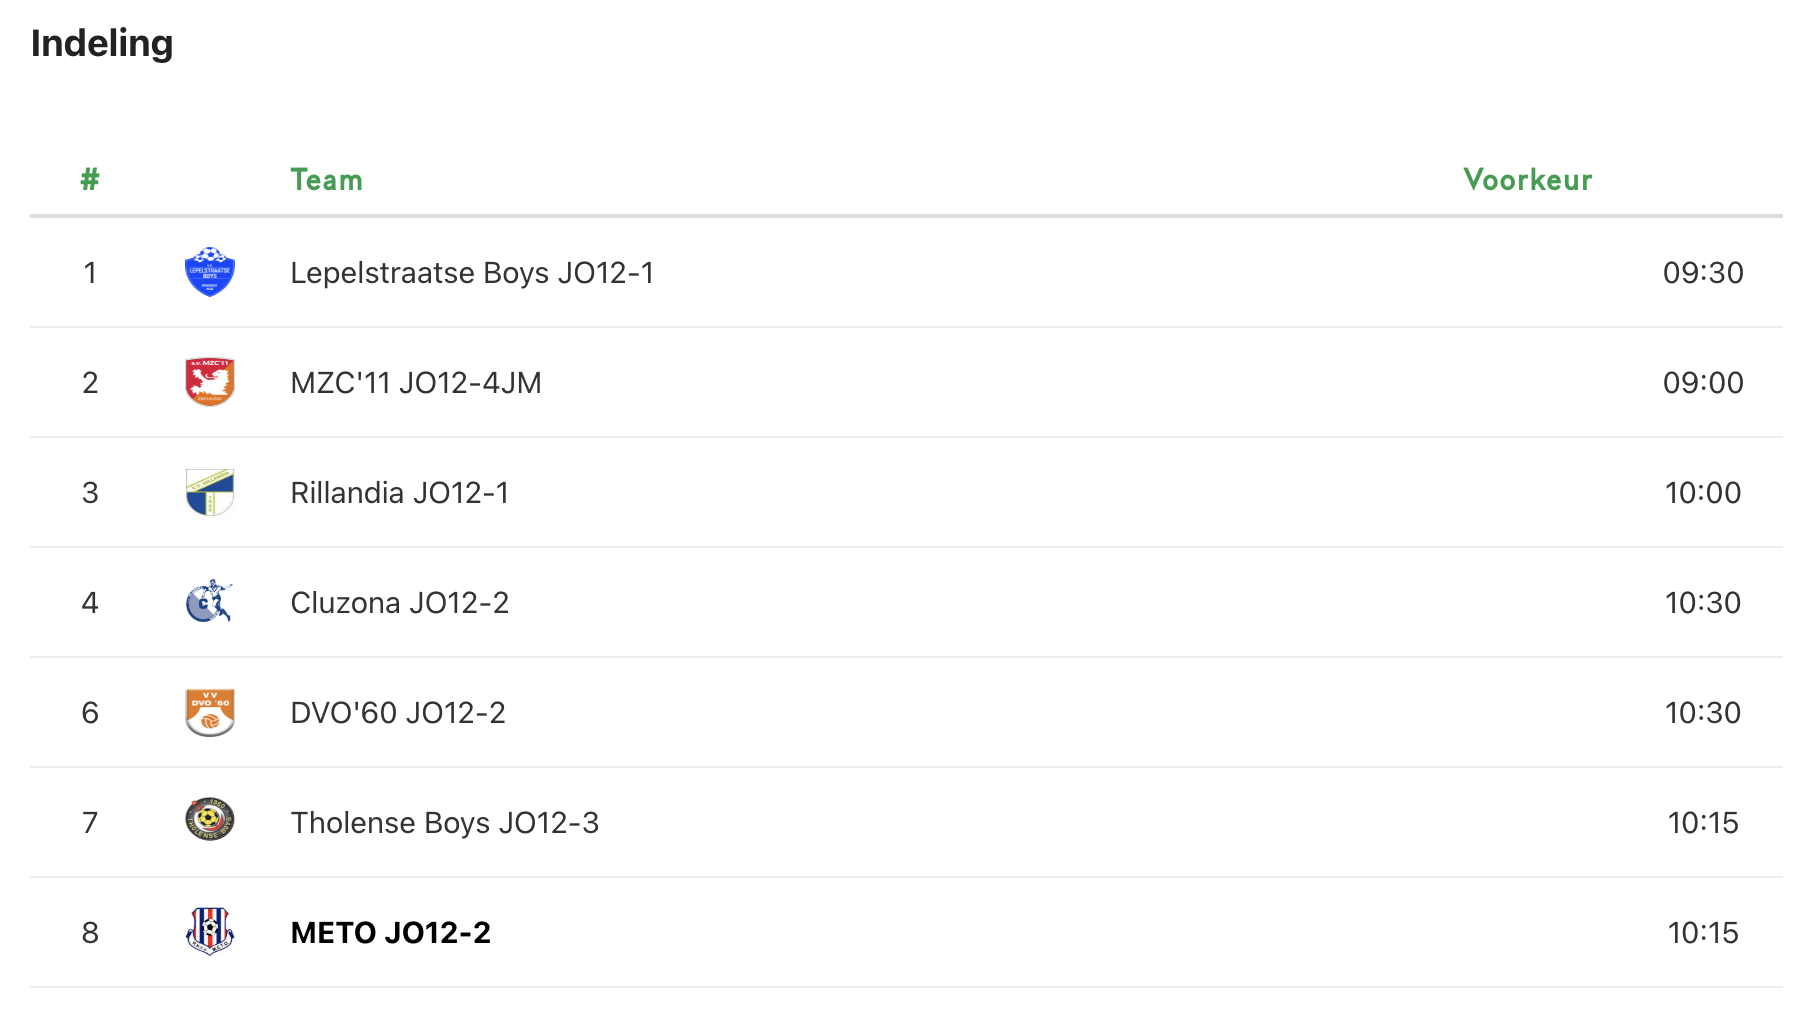
Task: Select the DVO'60 JO12-2 team name
Action: [398, 713]
